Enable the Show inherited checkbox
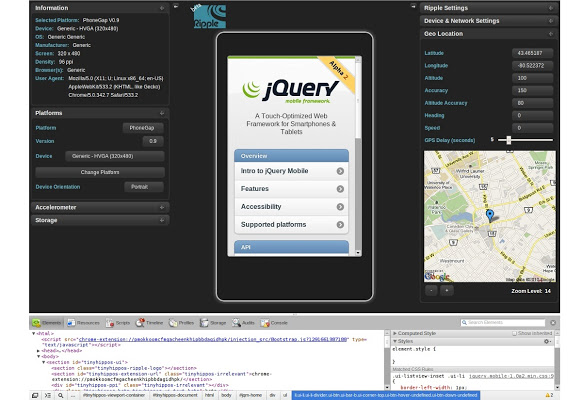Image resolution: width=582 pixels, height=400 pixels. 514,333
